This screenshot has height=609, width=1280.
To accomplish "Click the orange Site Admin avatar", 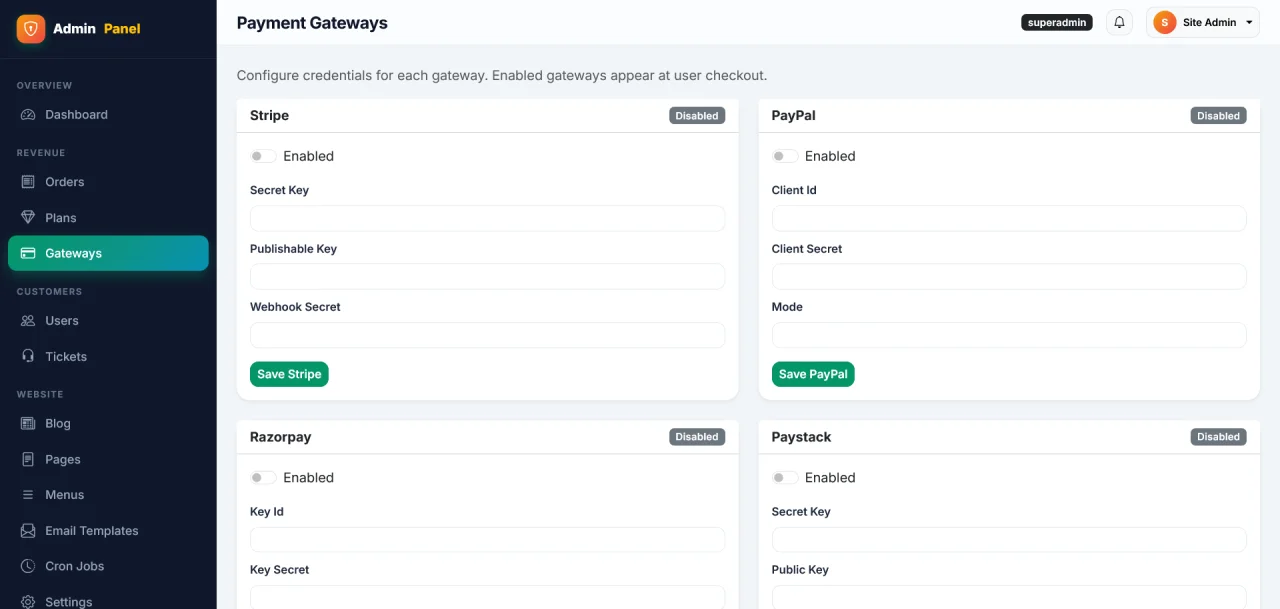I will click(1164, 22).
